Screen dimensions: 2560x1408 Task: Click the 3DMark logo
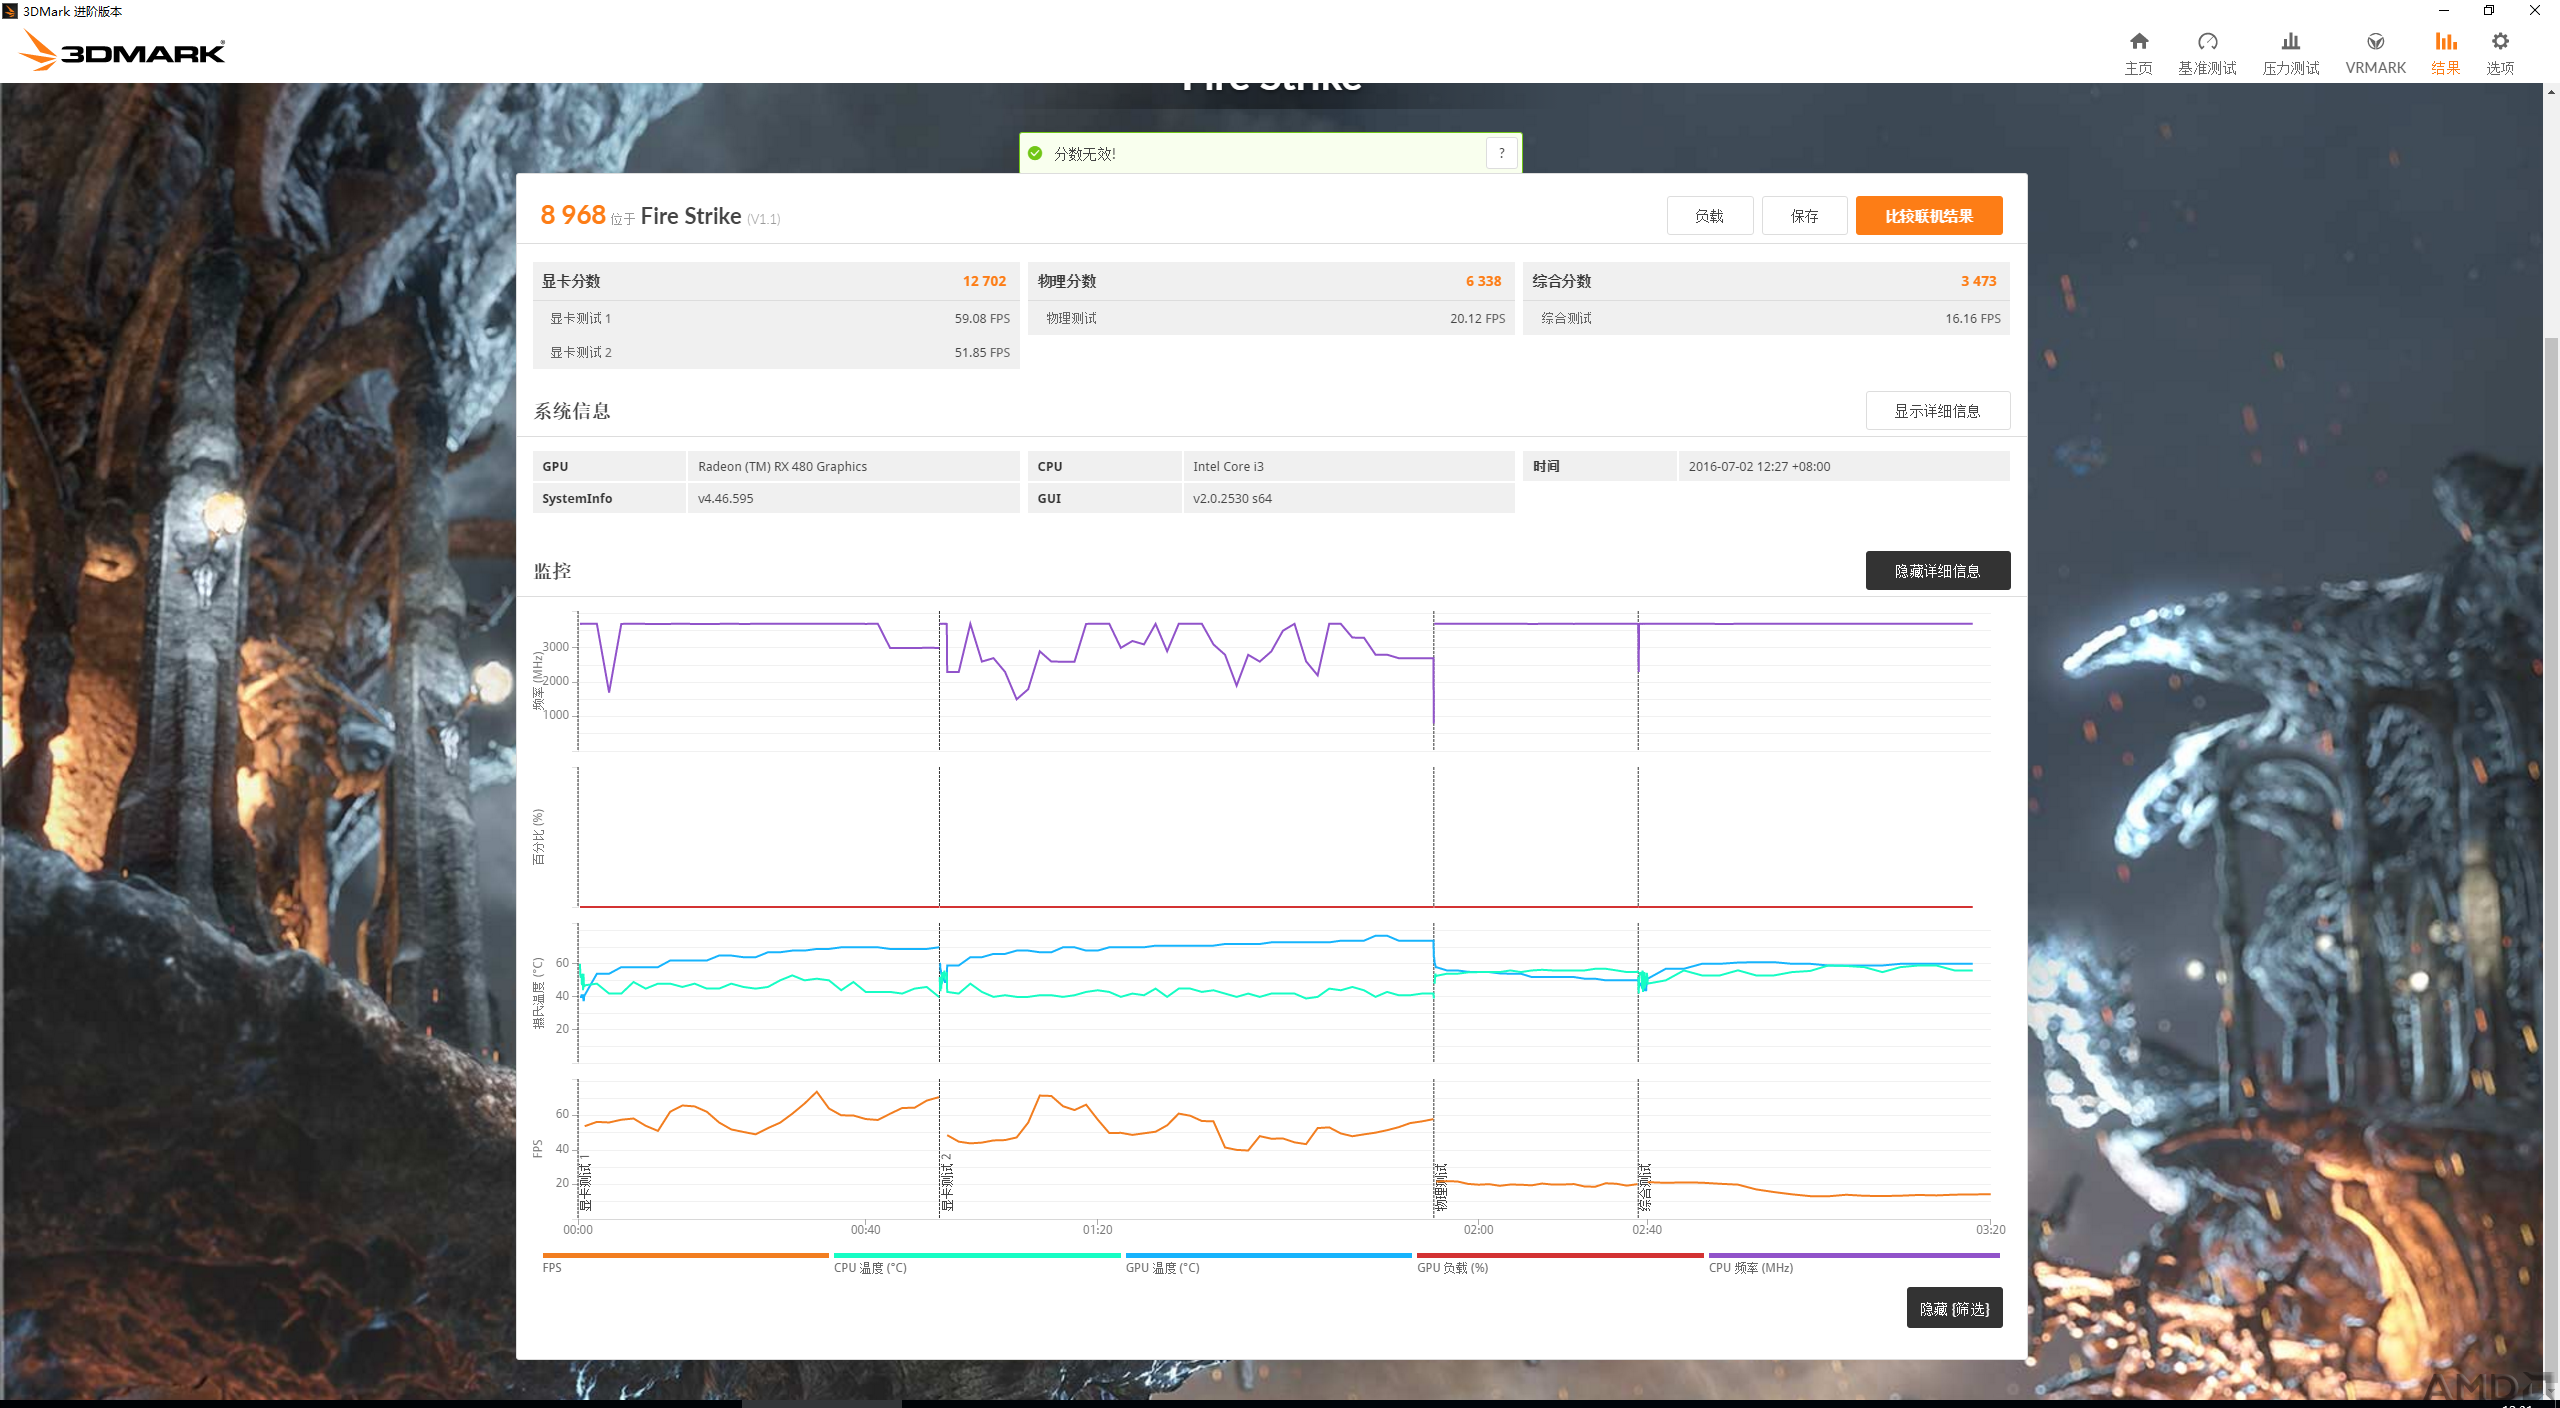tap(124, 50)
